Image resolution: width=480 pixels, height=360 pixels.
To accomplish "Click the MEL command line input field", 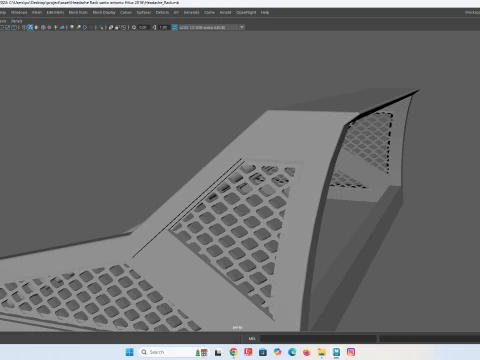I will coord(318,339).
